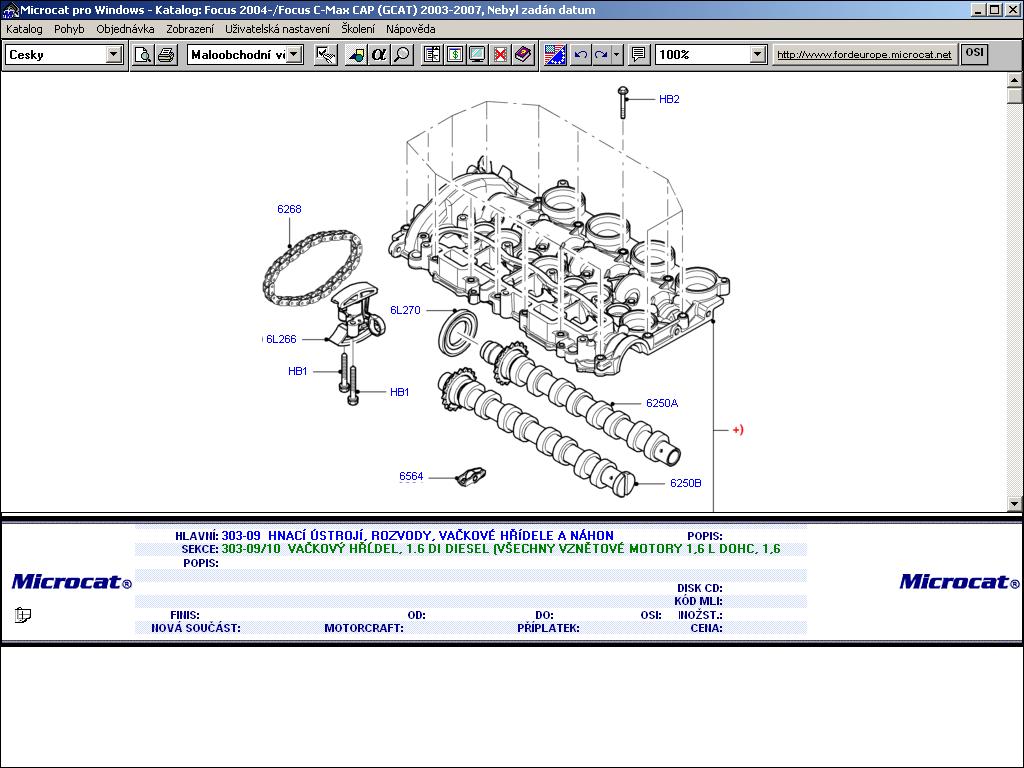
Task: Open the Katalog menu
Action: [24, 29]
